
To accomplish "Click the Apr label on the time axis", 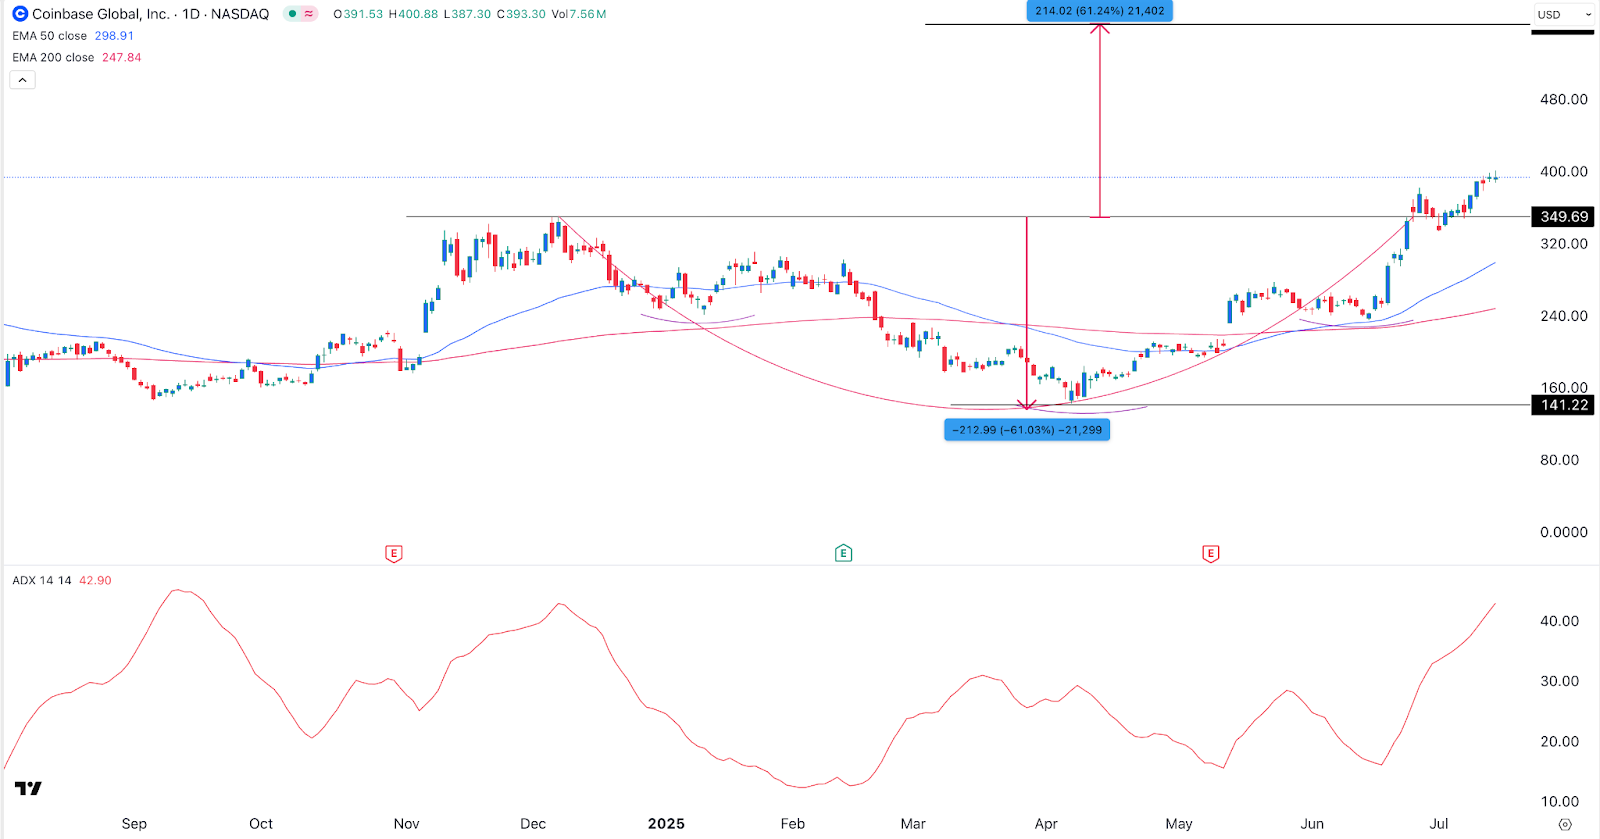I will (x=1046, y=824).
